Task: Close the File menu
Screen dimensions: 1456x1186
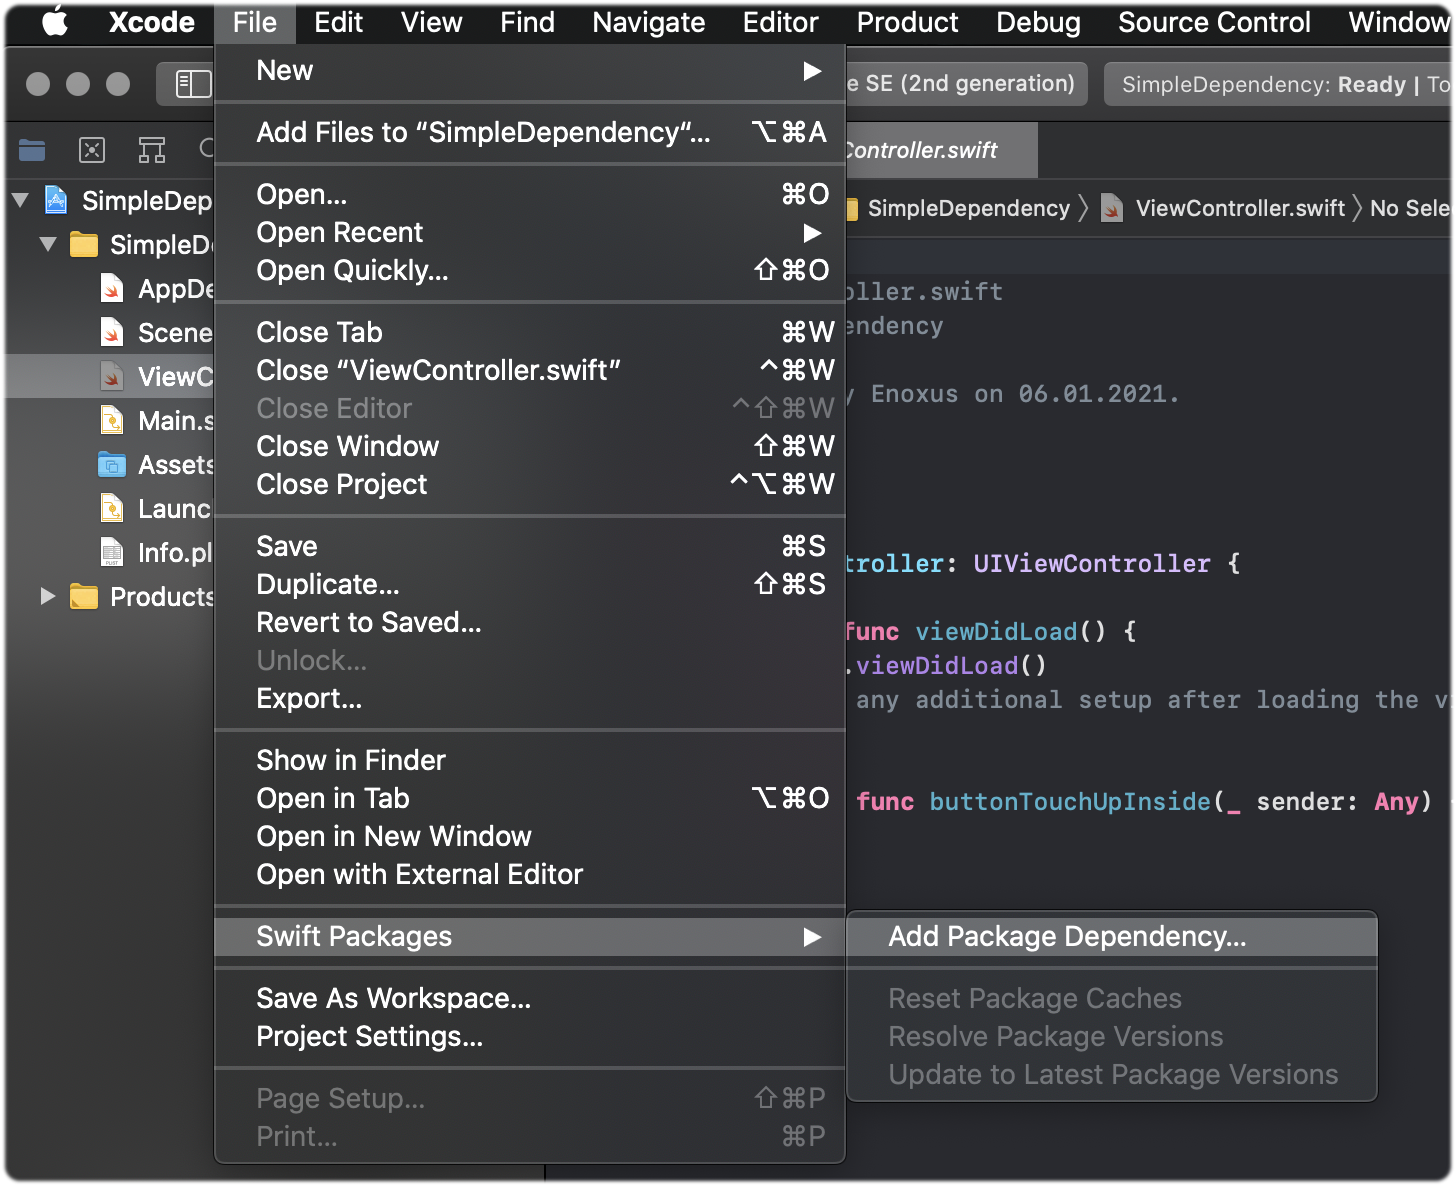Action: 255,22
